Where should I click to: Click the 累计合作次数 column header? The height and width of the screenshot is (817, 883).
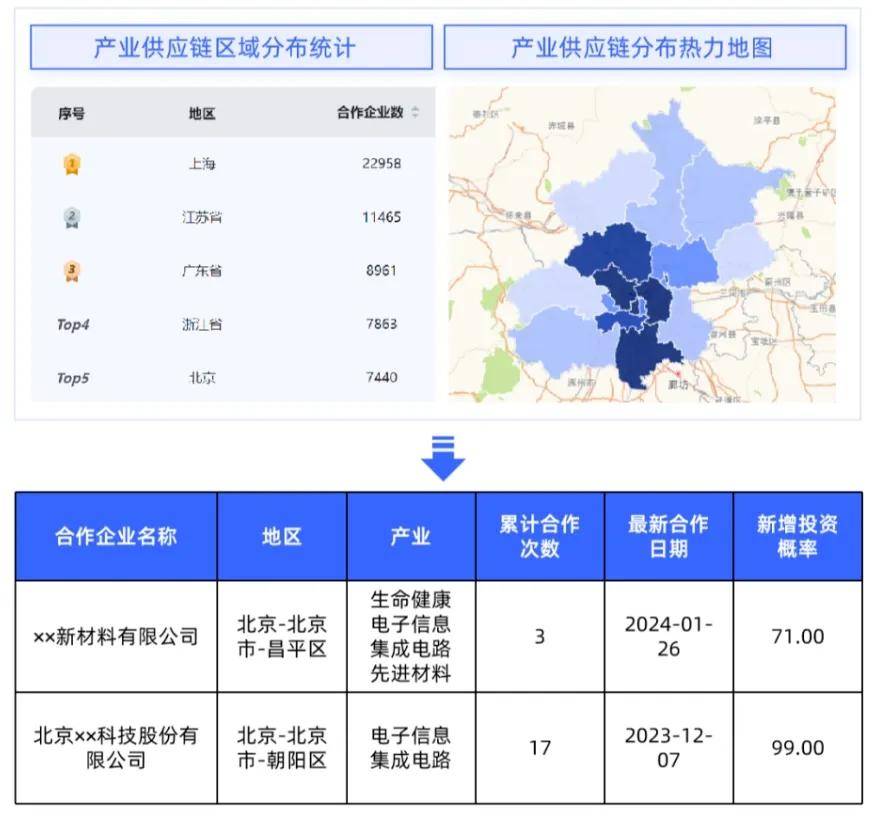click(539, 537)
